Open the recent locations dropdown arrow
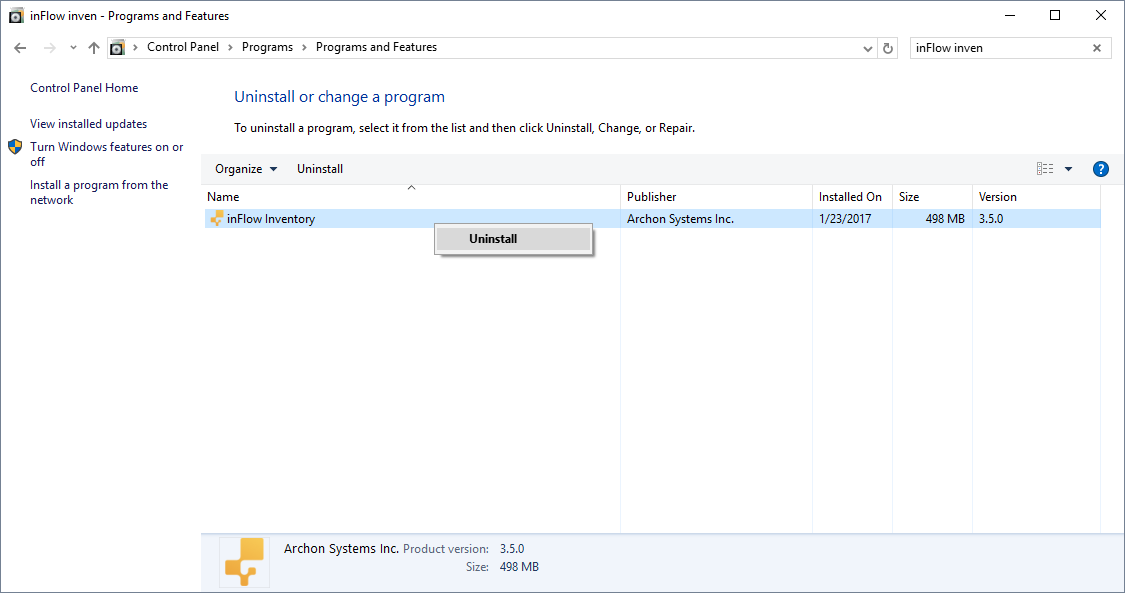Image resolution: width=1125 pixels, height=593 pixels. point(73,48)
